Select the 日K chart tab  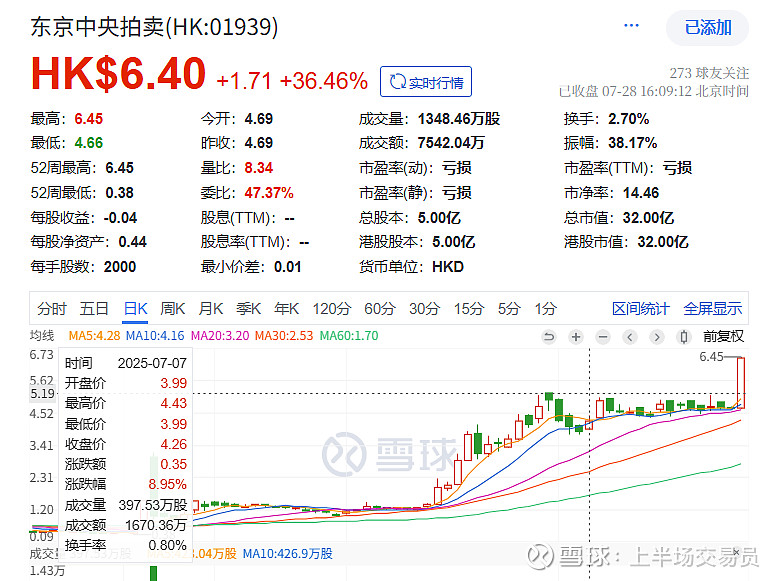coord(135,309)
